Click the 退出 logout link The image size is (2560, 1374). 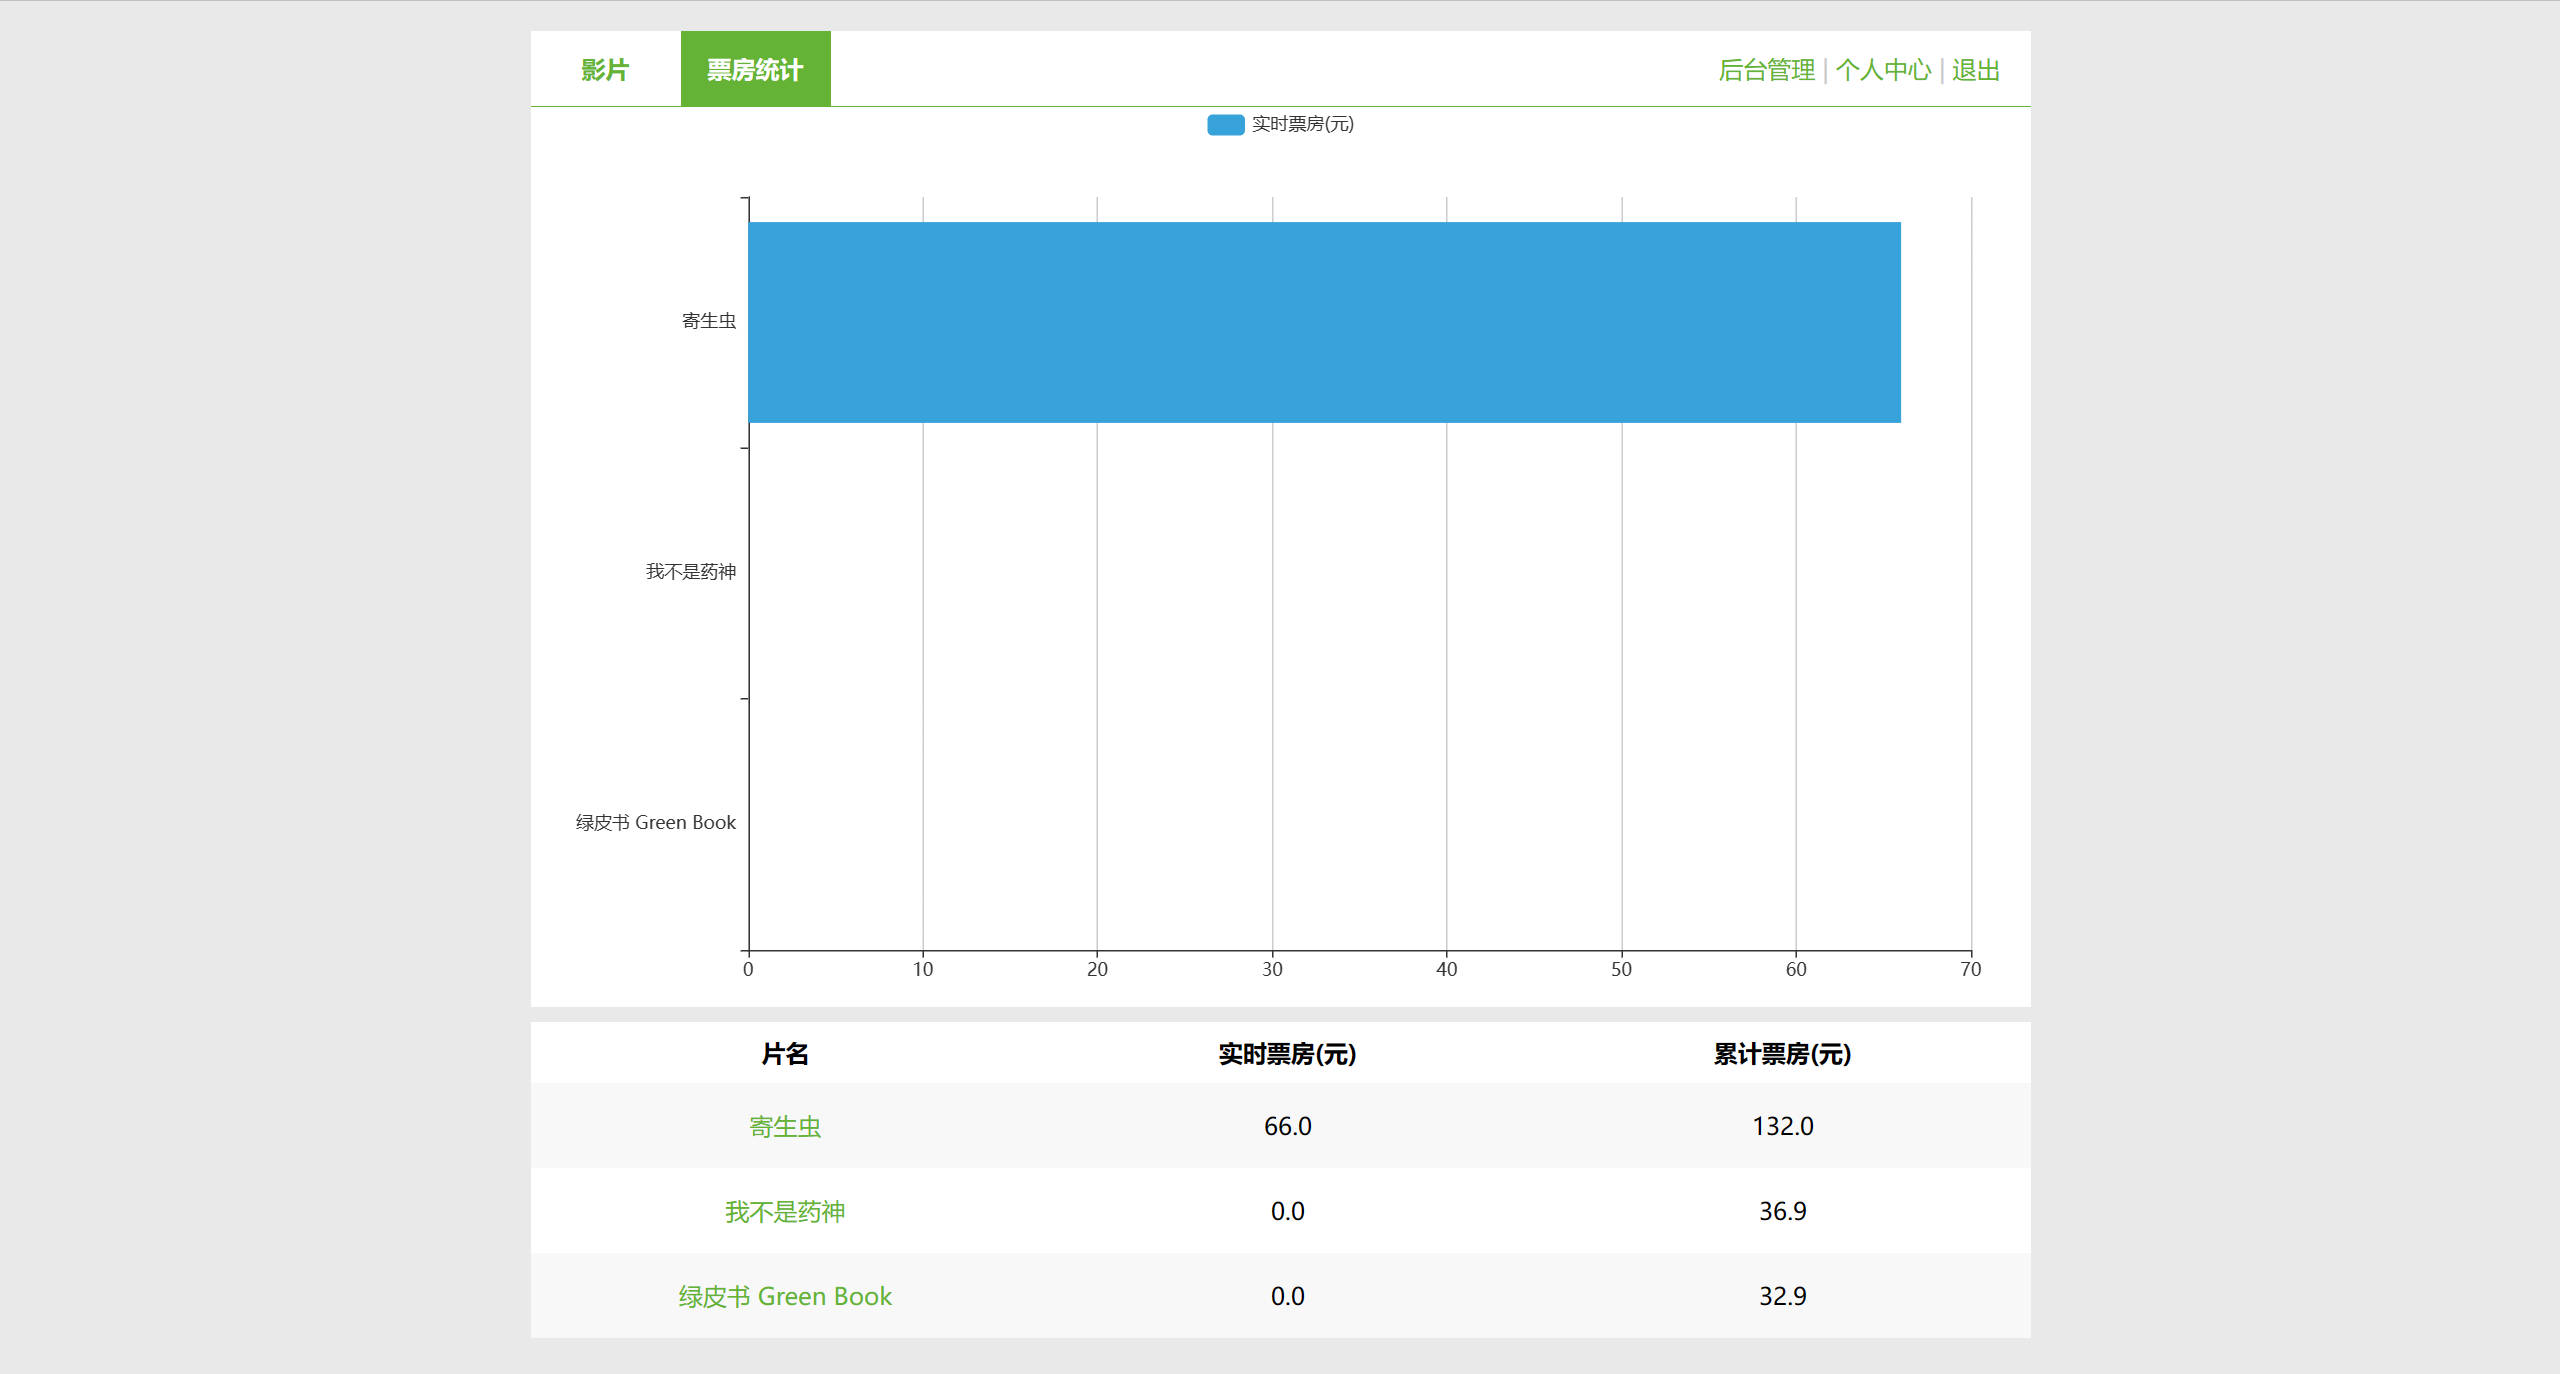pos(1975,70)
